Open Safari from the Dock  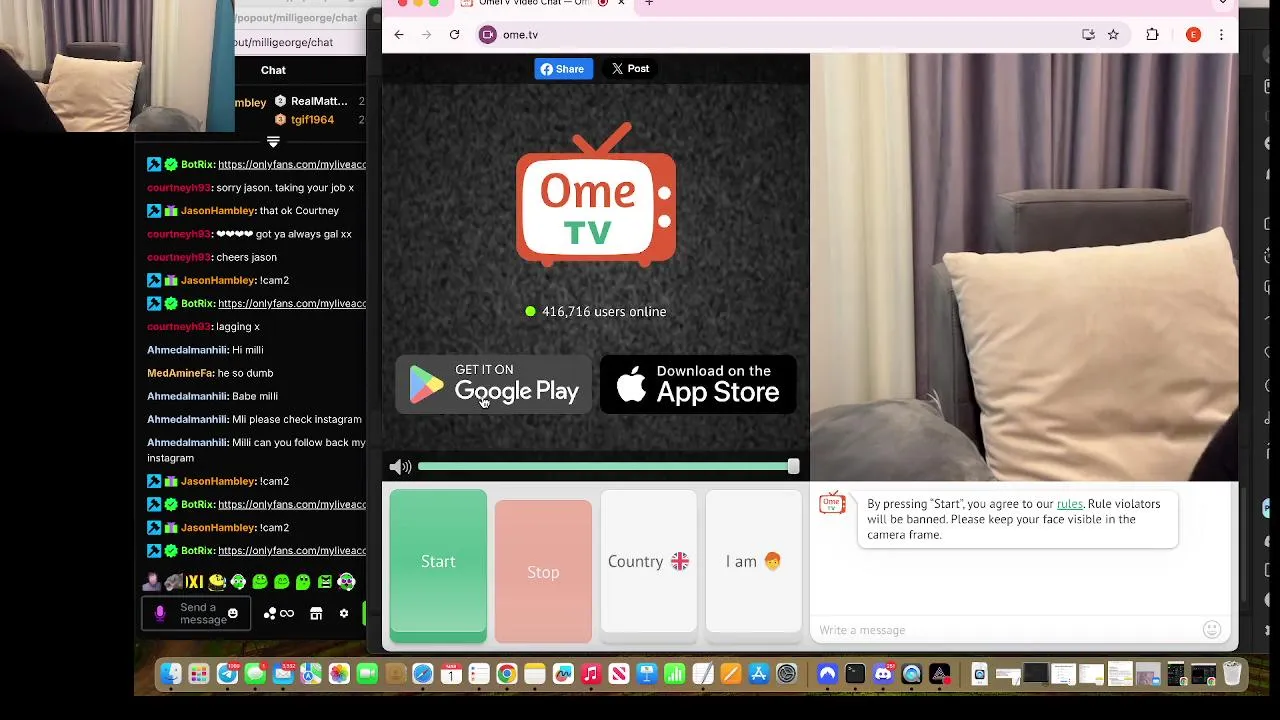click(423, 674)
